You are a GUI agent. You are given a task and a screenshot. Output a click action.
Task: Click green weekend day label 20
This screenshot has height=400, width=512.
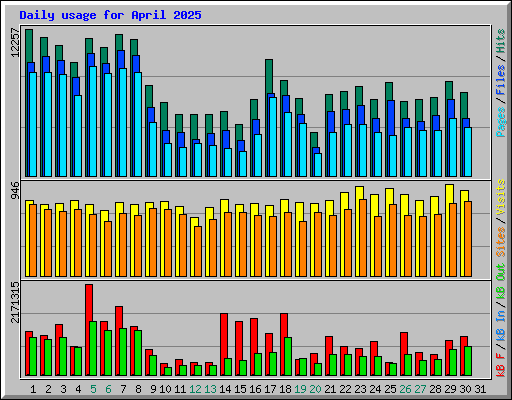[x=315, y=389]
